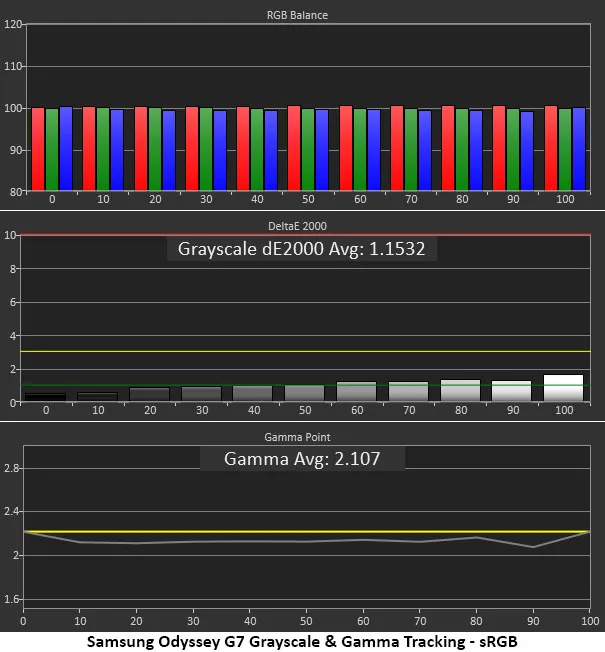
Task: Select the gray DeltaE bar at 50
Action: [305, 393]
